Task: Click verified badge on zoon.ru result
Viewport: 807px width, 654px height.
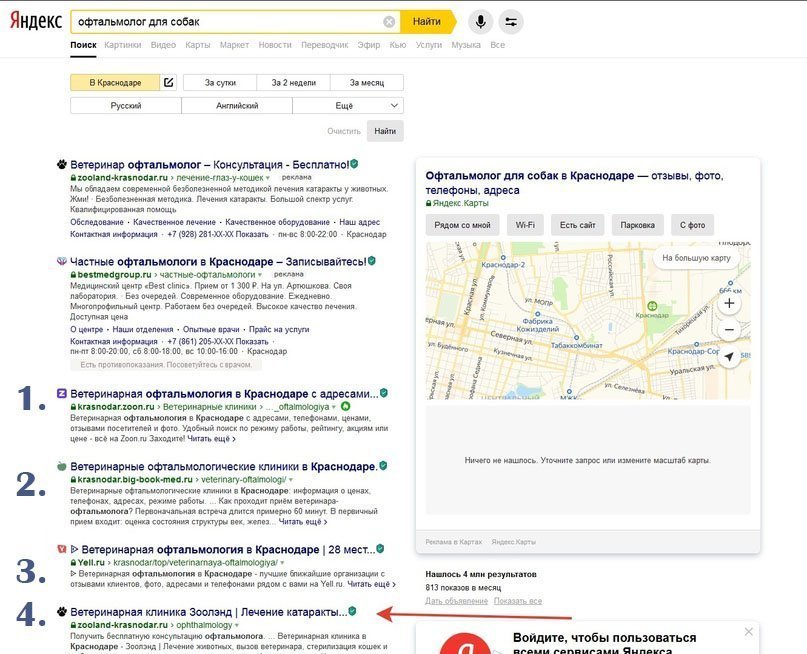Action: [x=383, y=393]
